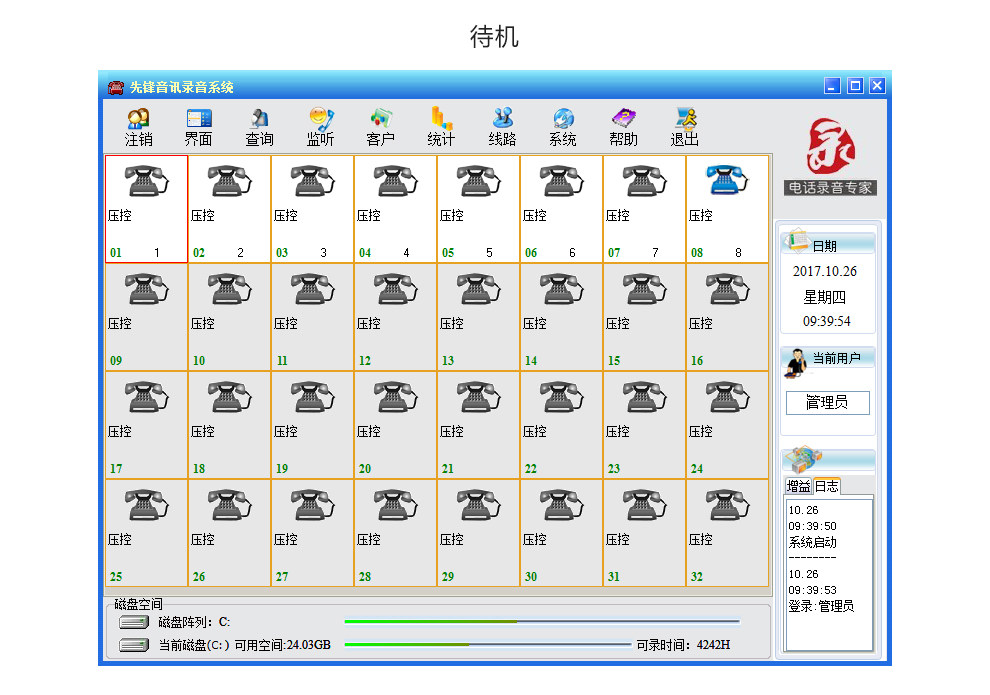Viewport: 990px width, 695px height.
Task: Click the 系统启动 log entry
Action: click(813, 542)
